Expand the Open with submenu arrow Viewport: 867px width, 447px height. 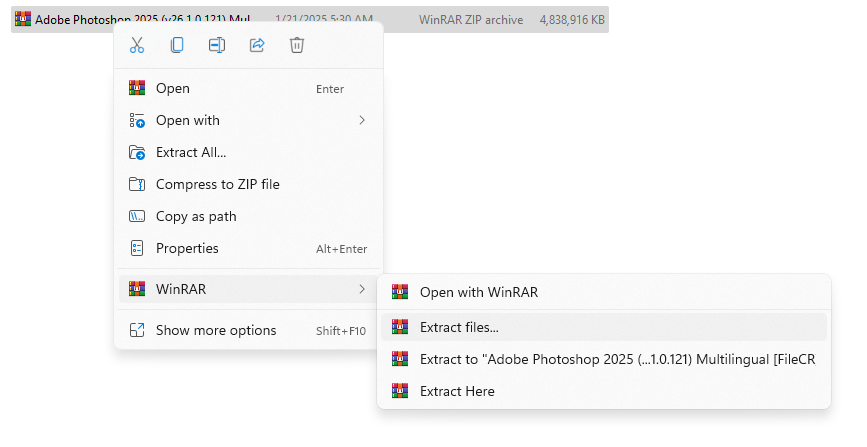[x=362, y=120]
